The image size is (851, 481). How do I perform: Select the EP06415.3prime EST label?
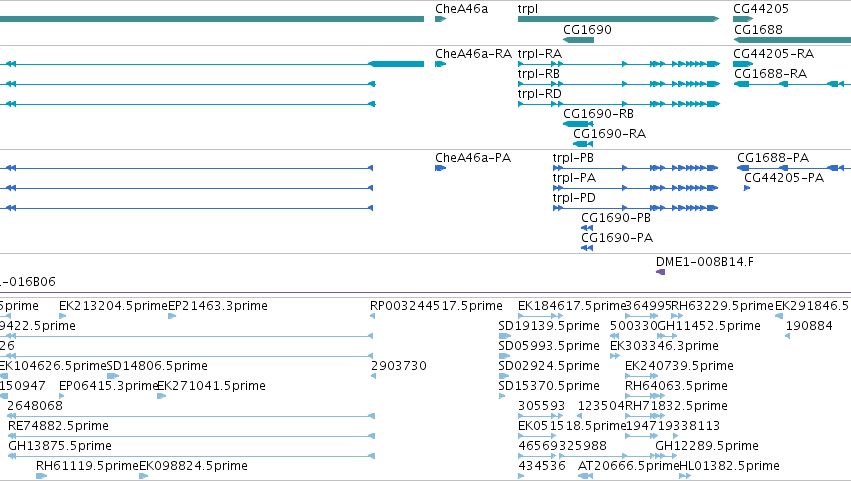click(109, 386)
